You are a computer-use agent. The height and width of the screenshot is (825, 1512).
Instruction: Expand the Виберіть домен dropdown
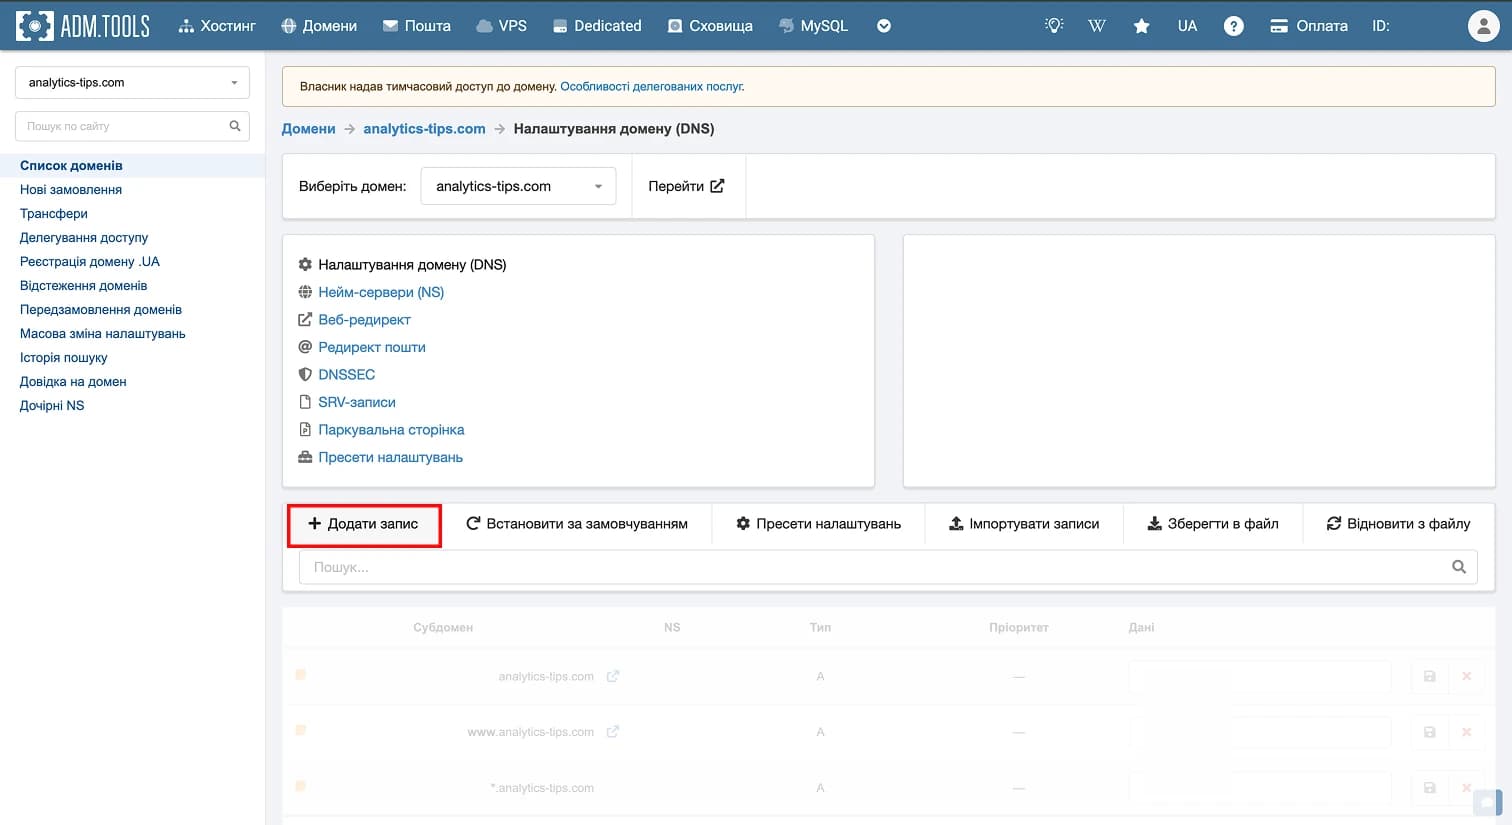tap(517, 185)
